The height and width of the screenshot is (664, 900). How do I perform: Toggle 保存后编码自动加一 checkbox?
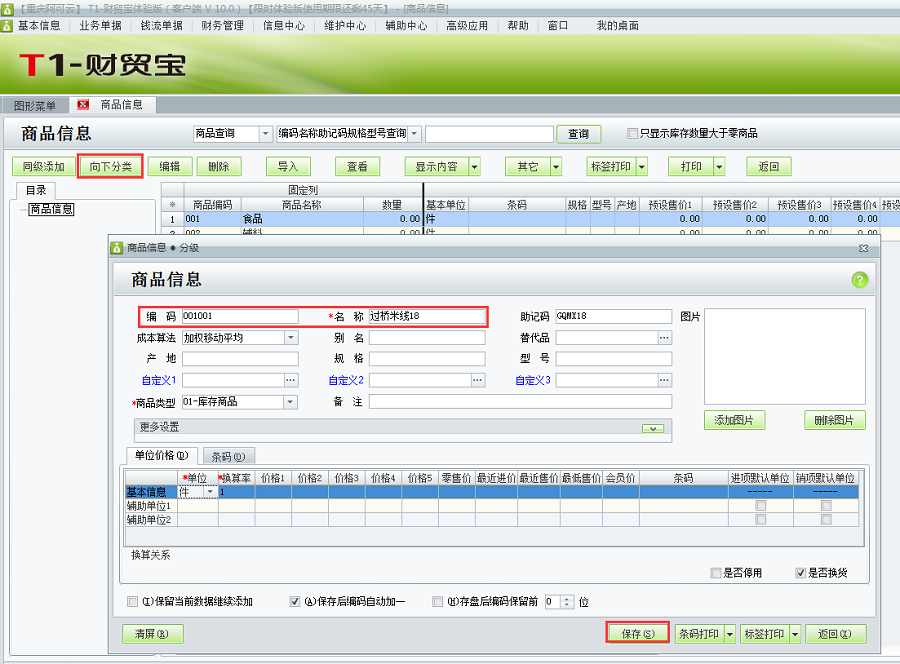(294, 601)
